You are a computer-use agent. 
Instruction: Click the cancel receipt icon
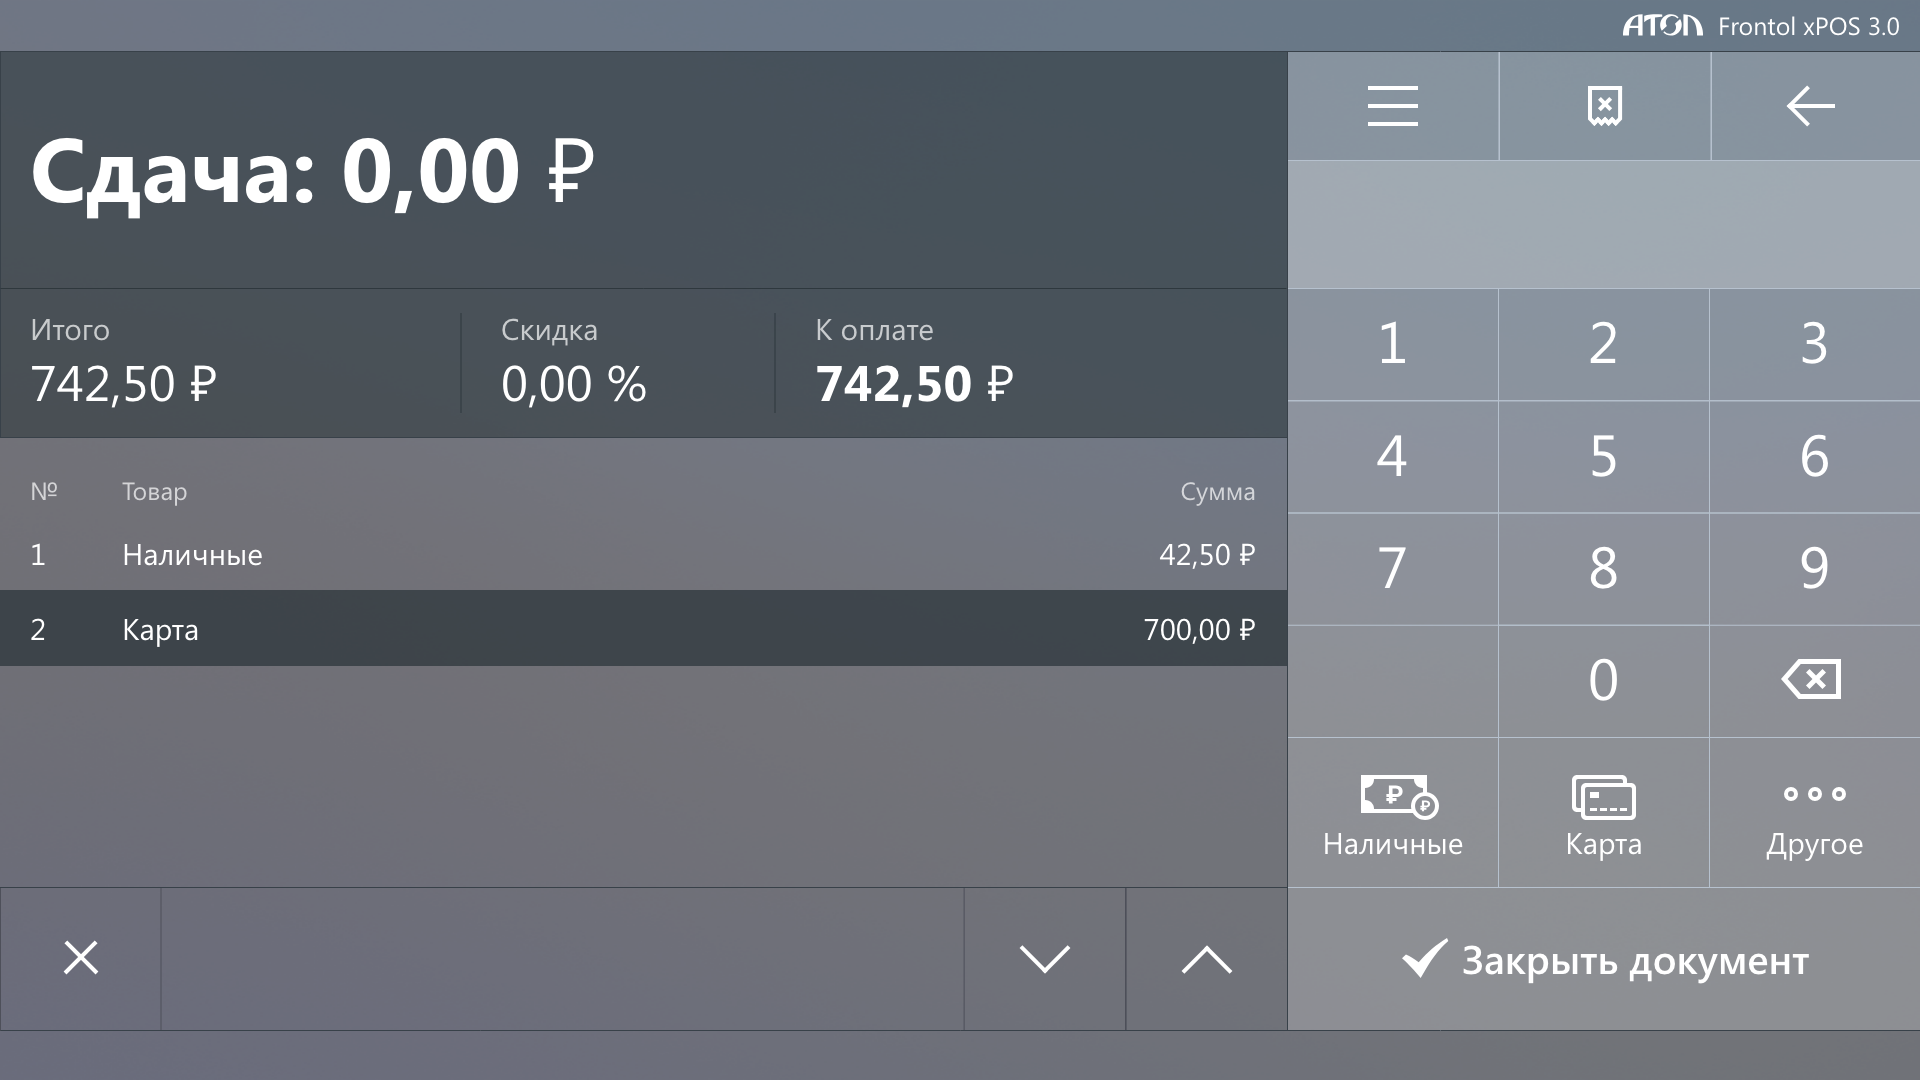tap(1604, 106)
